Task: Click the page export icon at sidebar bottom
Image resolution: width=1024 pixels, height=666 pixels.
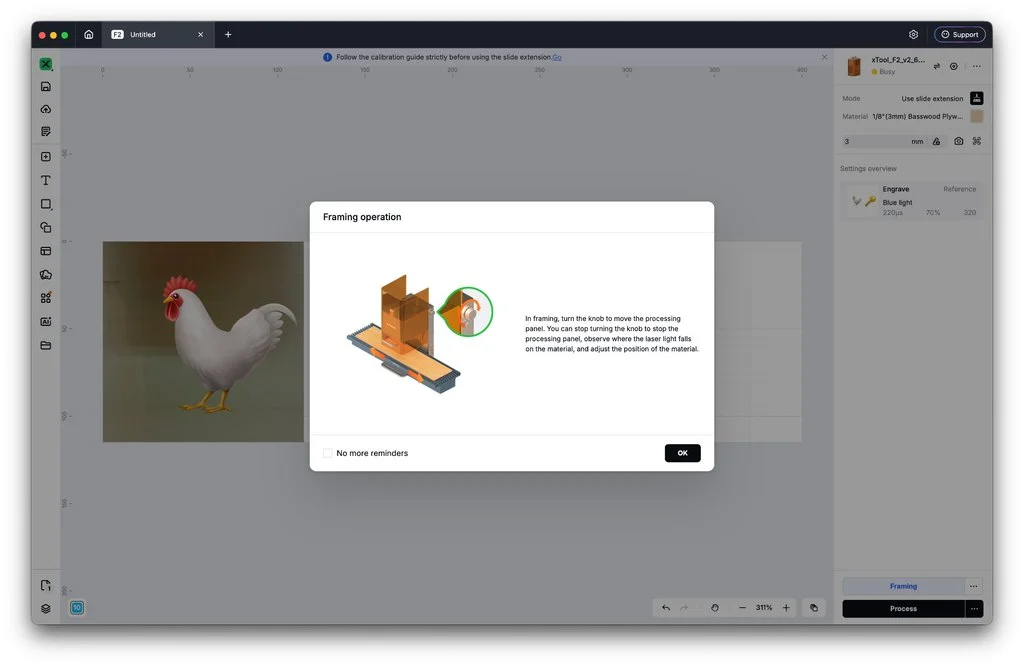Action: point(46,585)
